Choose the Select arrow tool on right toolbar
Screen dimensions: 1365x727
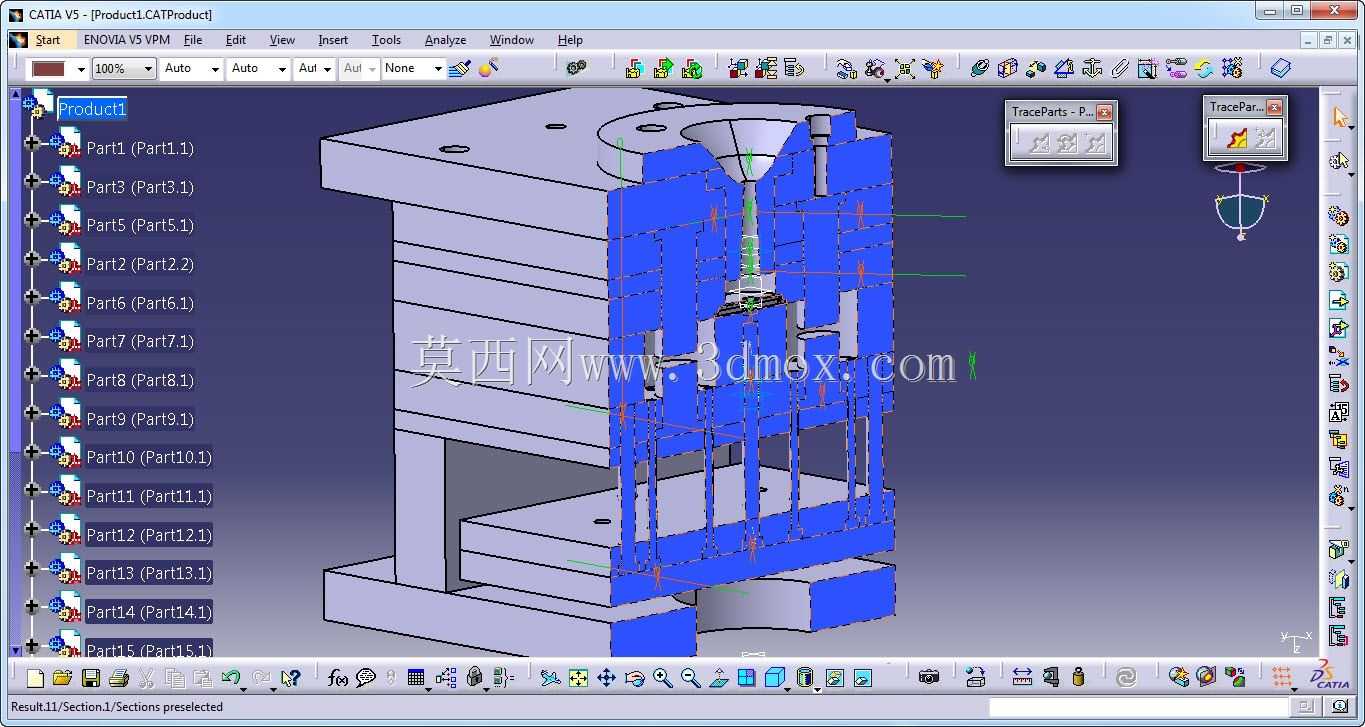pos(1340,118)
